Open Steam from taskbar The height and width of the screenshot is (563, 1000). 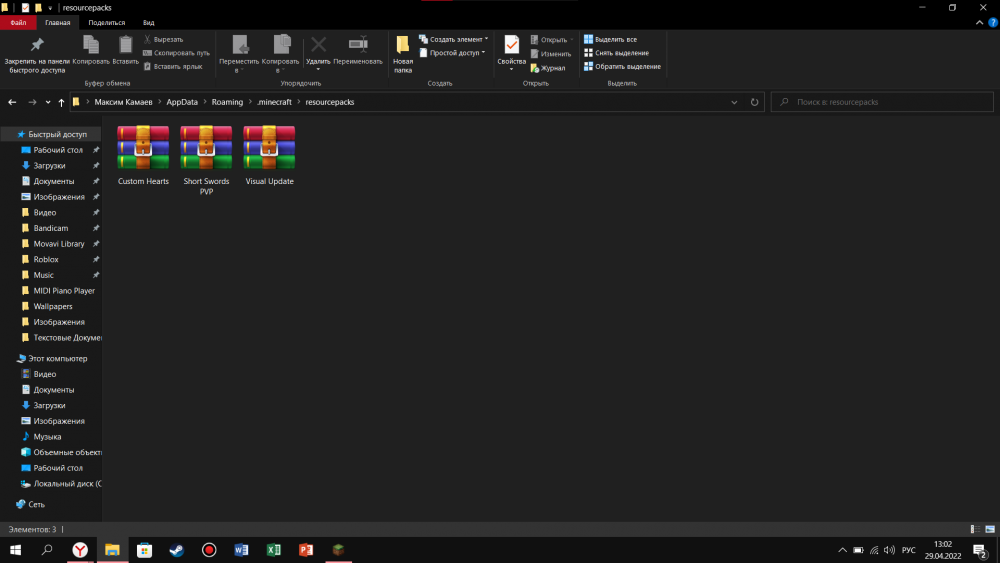tap(177, 550)
